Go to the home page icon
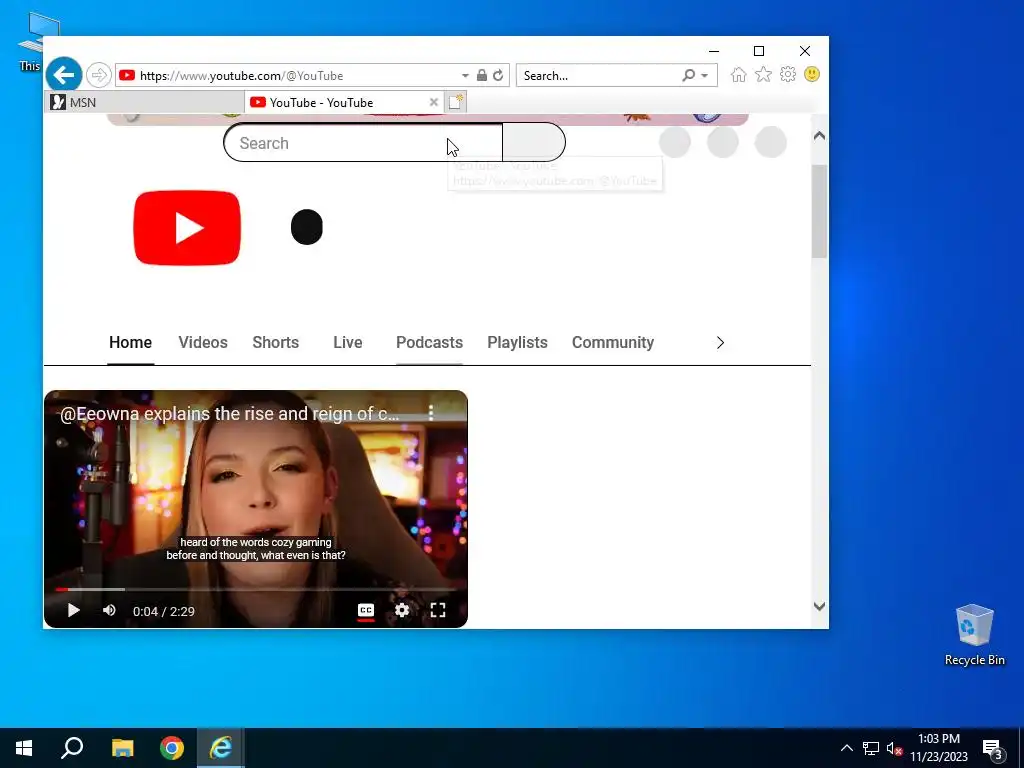This screenshot has height=768, width=1024. click(739, 74)
